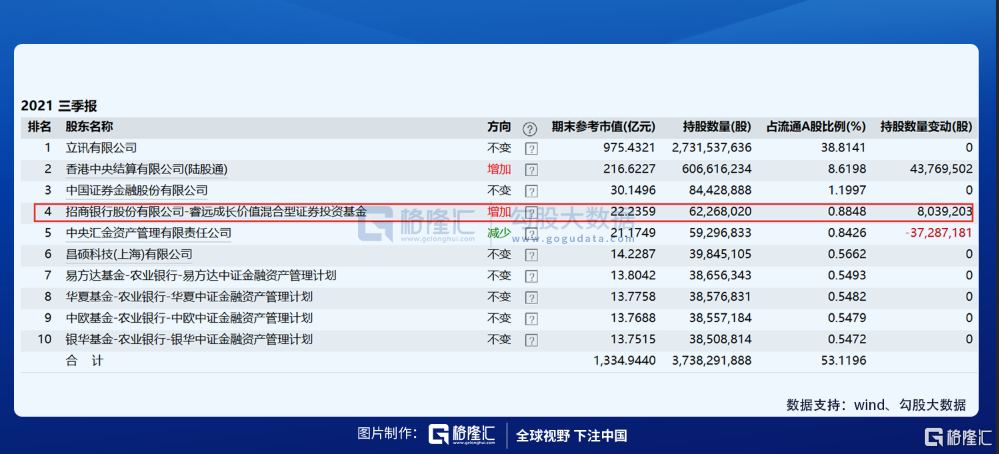999x454 pixels.
Task: Click share count 62,268,020
Action: 721,211
